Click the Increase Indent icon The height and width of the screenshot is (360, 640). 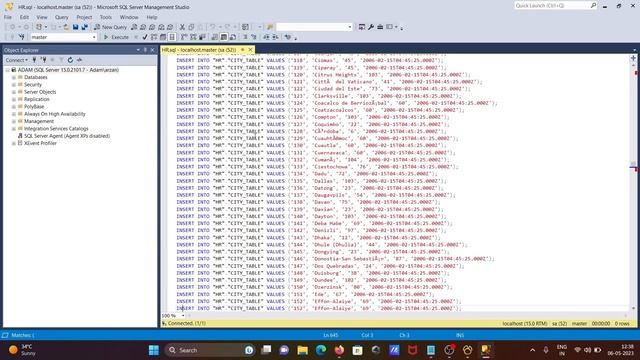pyautogui.click(x=275, y=37)
